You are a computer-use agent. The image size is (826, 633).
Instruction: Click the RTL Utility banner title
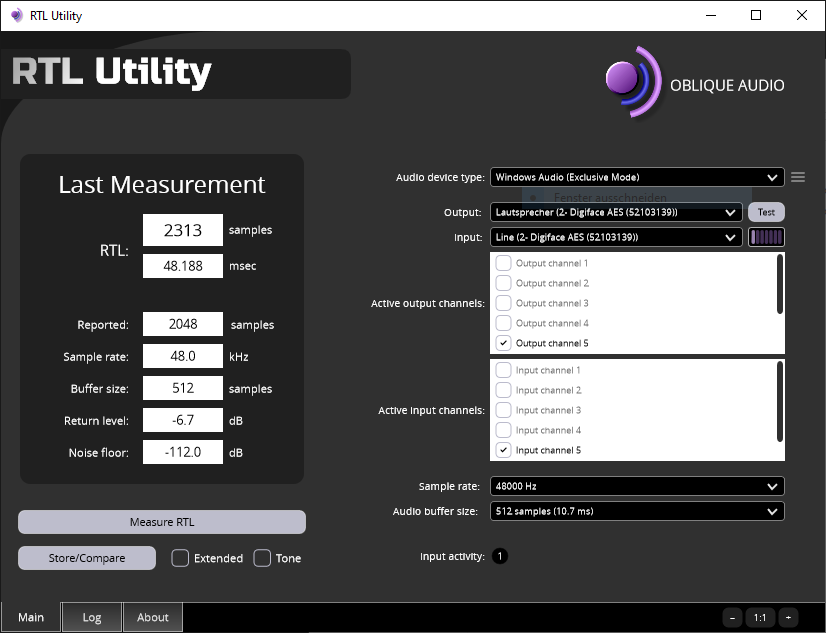click(111, 72)
